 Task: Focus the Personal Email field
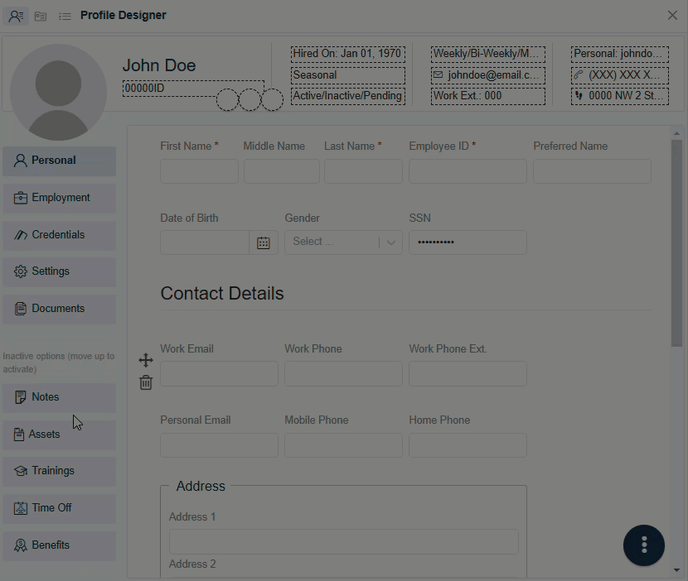[219, 445]
